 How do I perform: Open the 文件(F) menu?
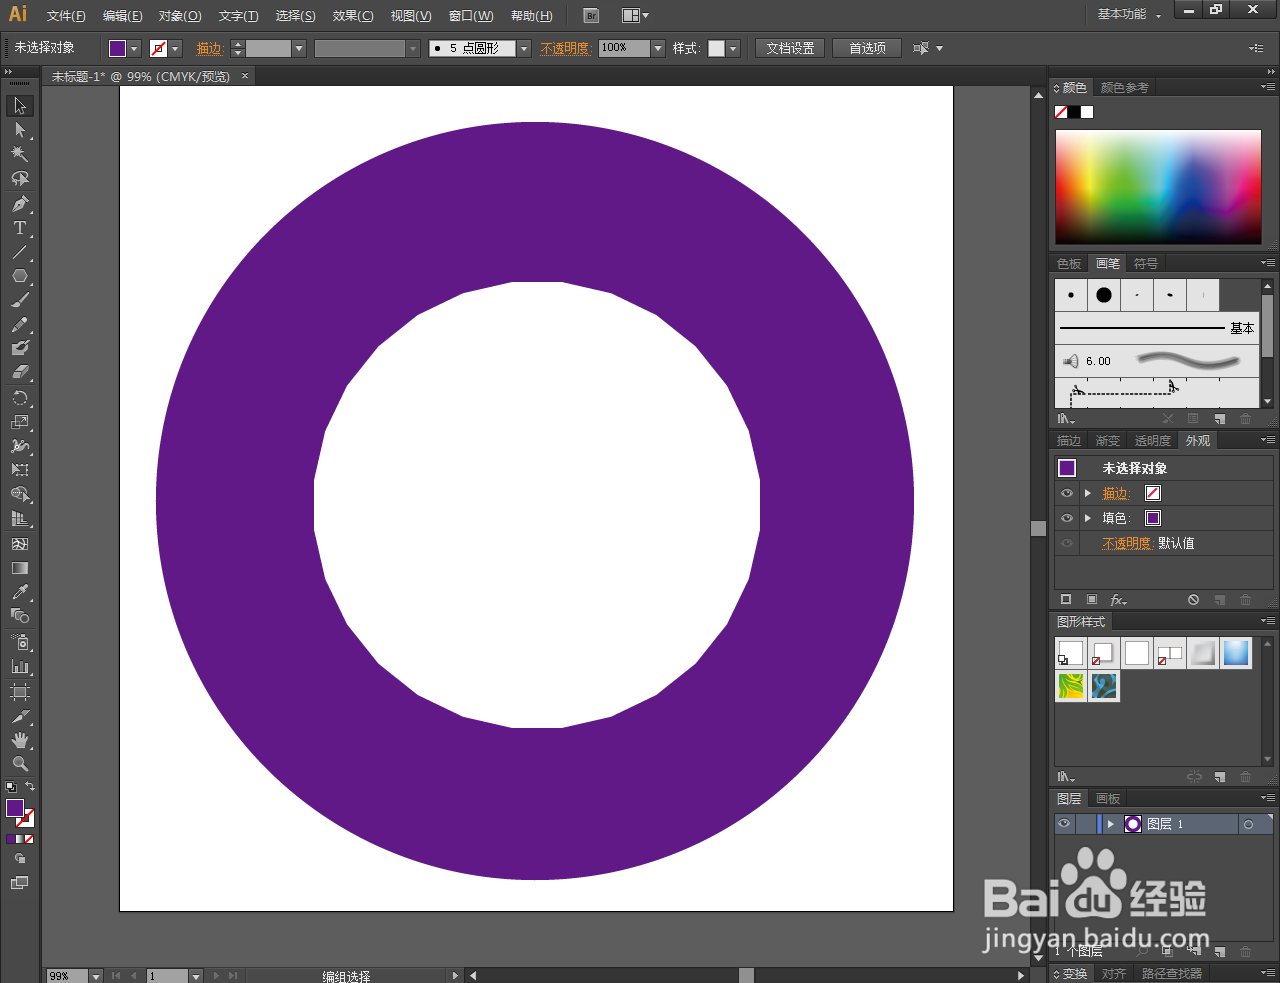[66, 16]
